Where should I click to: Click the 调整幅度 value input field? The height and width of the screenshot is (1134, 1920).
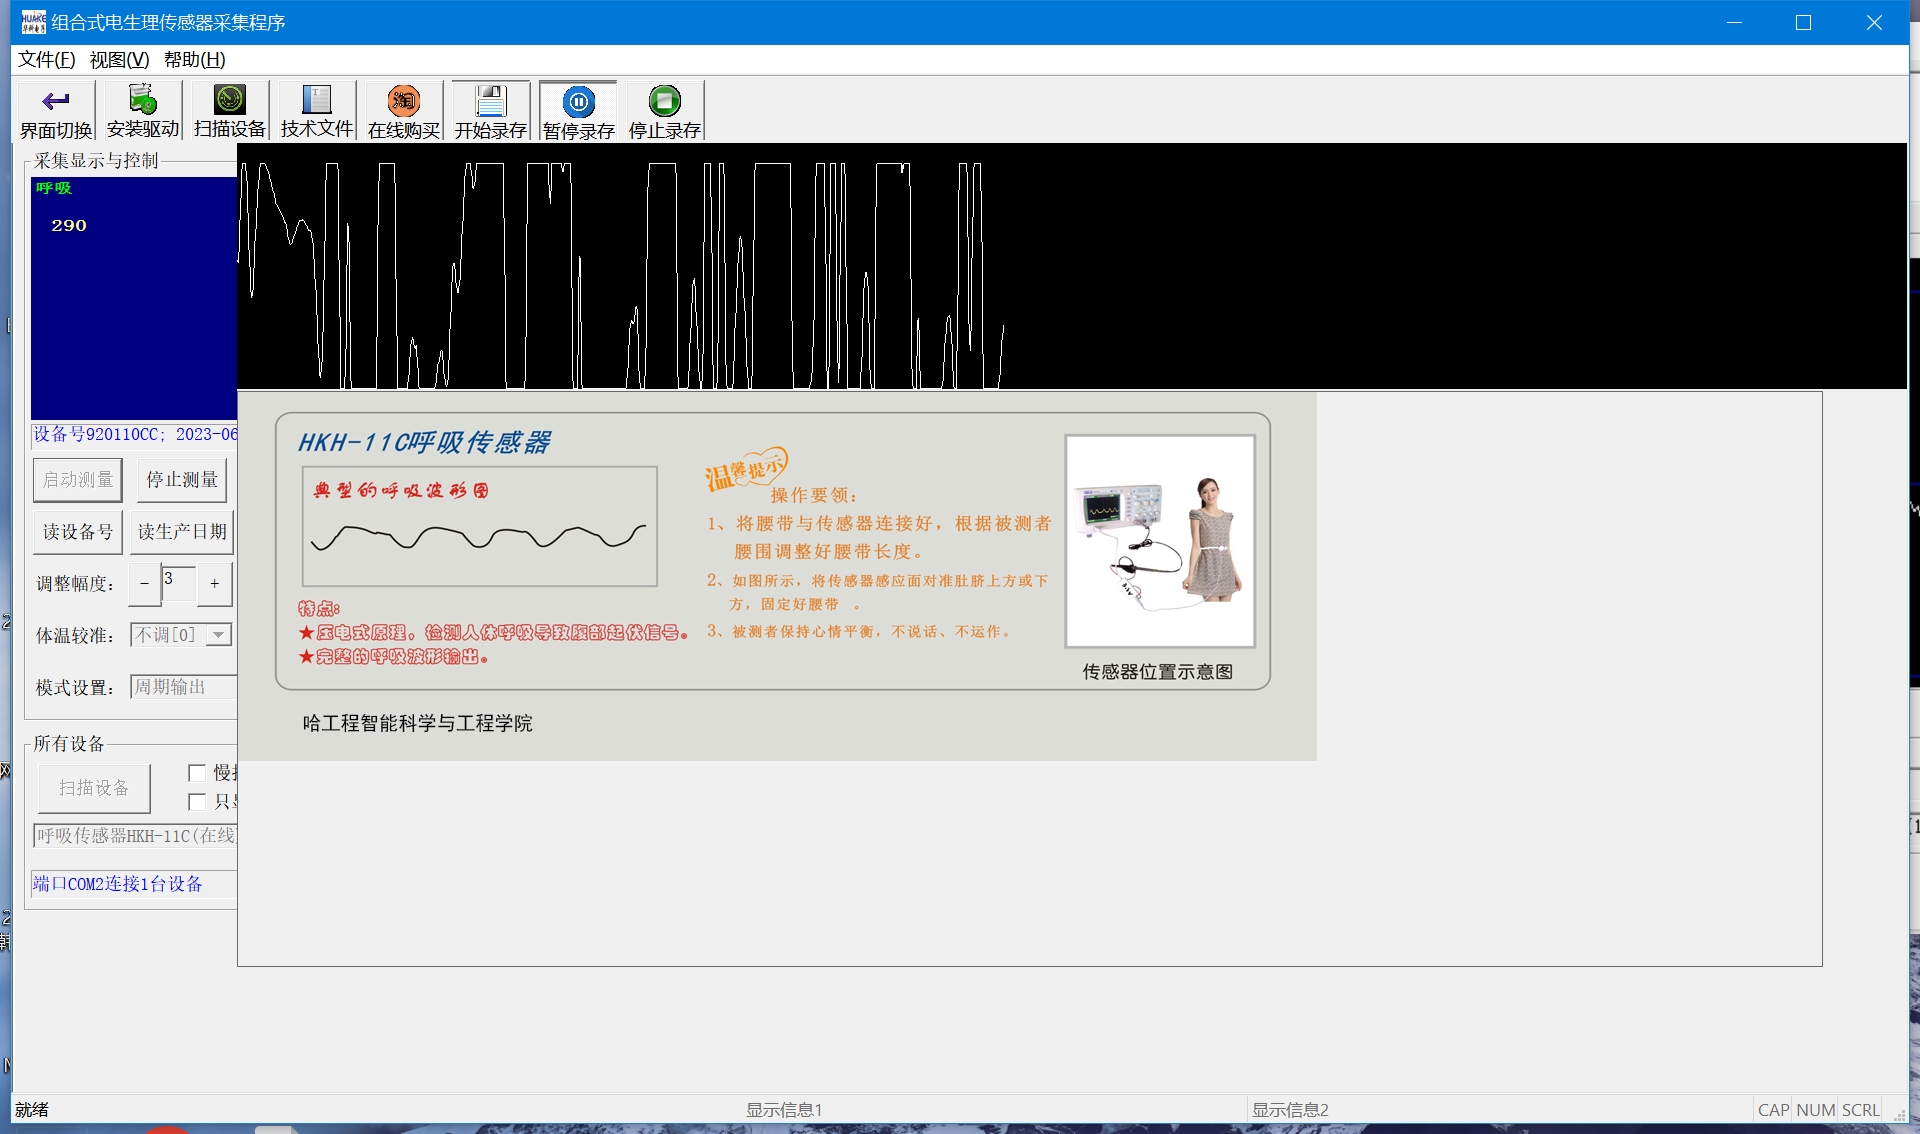(x=178, y=584)
